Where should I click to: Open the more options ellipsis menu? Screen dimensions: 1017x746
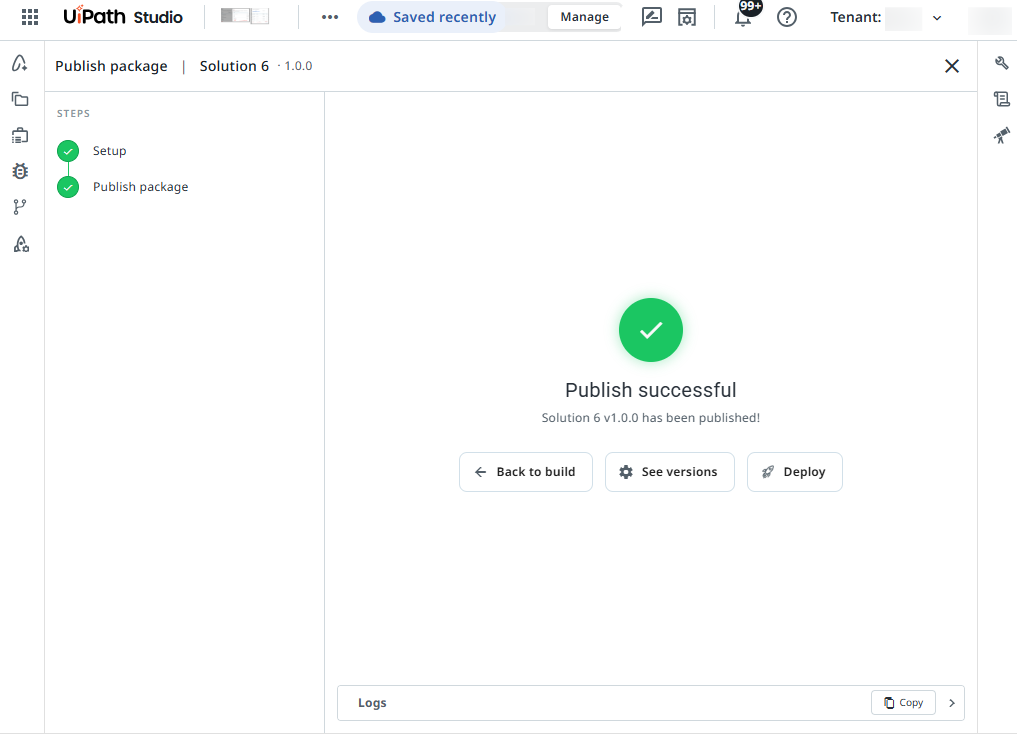pyautogui.click(x=329, y=17)
